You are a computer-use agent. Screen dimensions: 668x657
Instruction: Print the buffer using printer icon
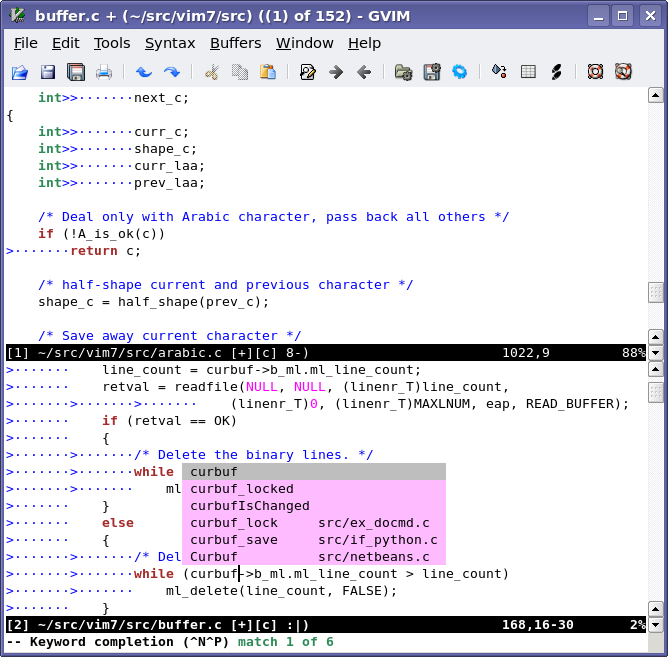click(x=104, y=72)
